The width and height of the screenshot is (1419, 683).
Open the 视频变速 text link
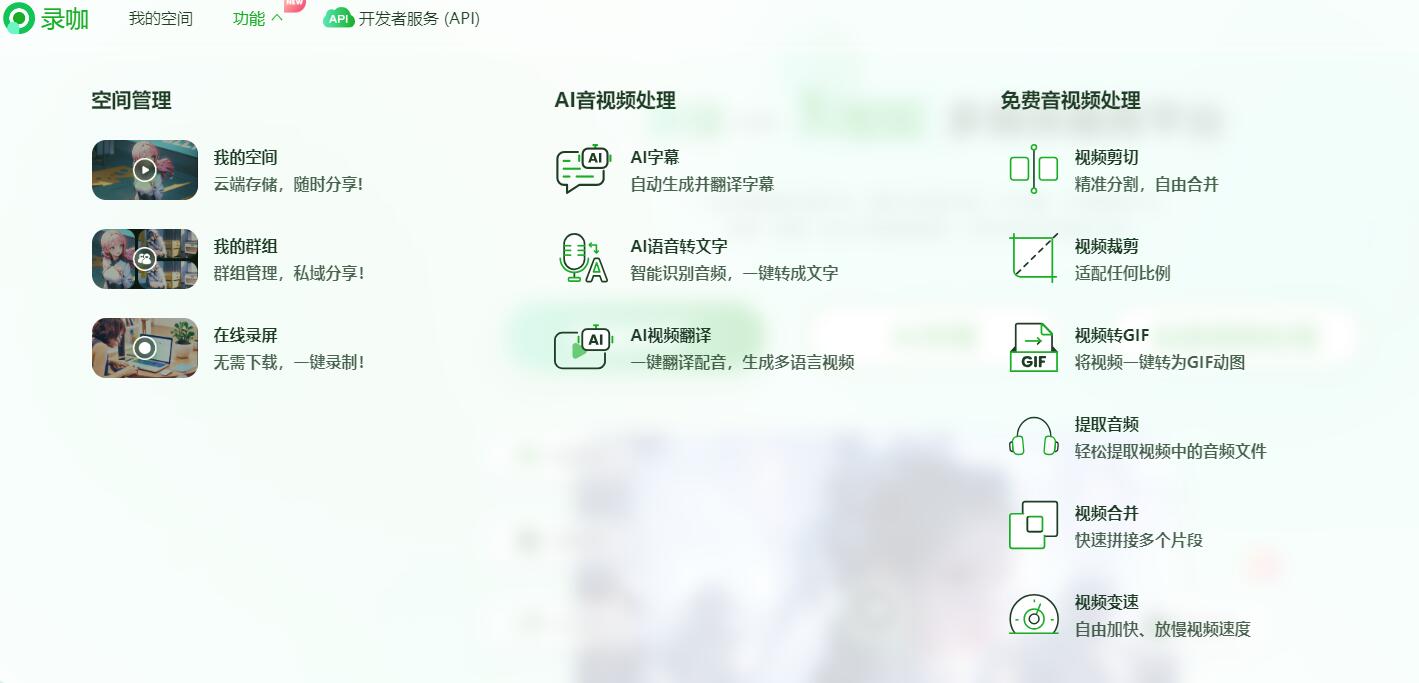(x=1107, y=602)
